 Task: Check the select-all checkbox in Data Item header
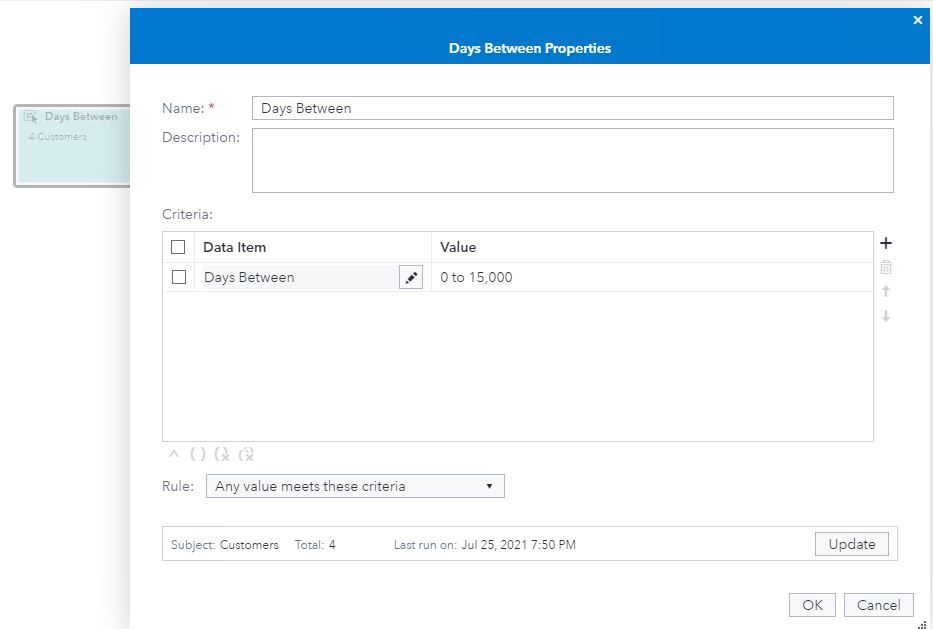(180, 247)
